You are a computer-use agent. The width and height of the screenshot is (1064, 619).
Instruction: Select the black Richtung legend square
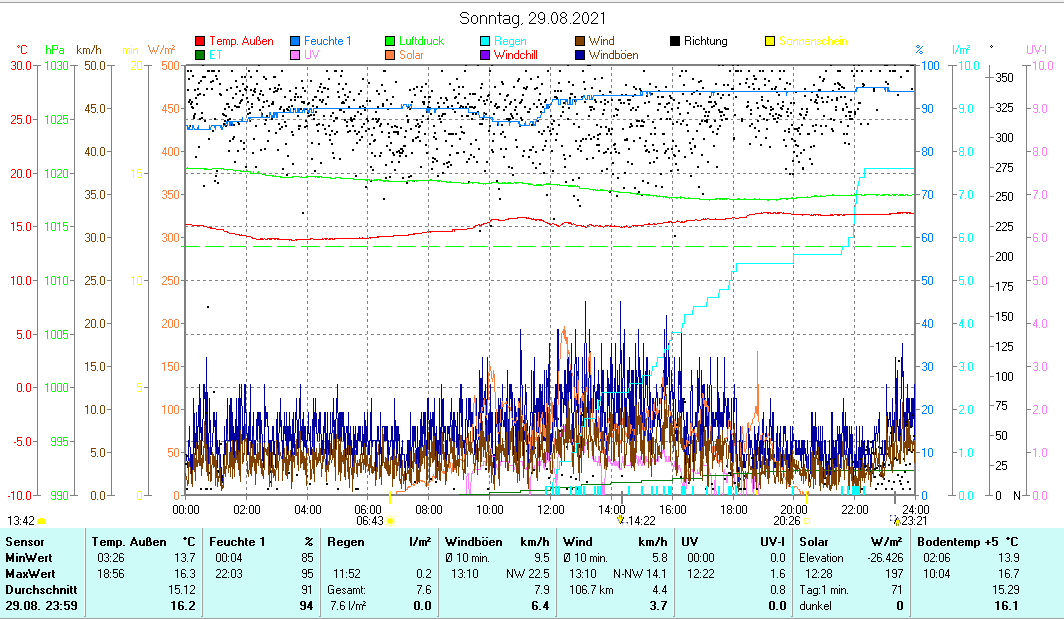coord(675,42)
